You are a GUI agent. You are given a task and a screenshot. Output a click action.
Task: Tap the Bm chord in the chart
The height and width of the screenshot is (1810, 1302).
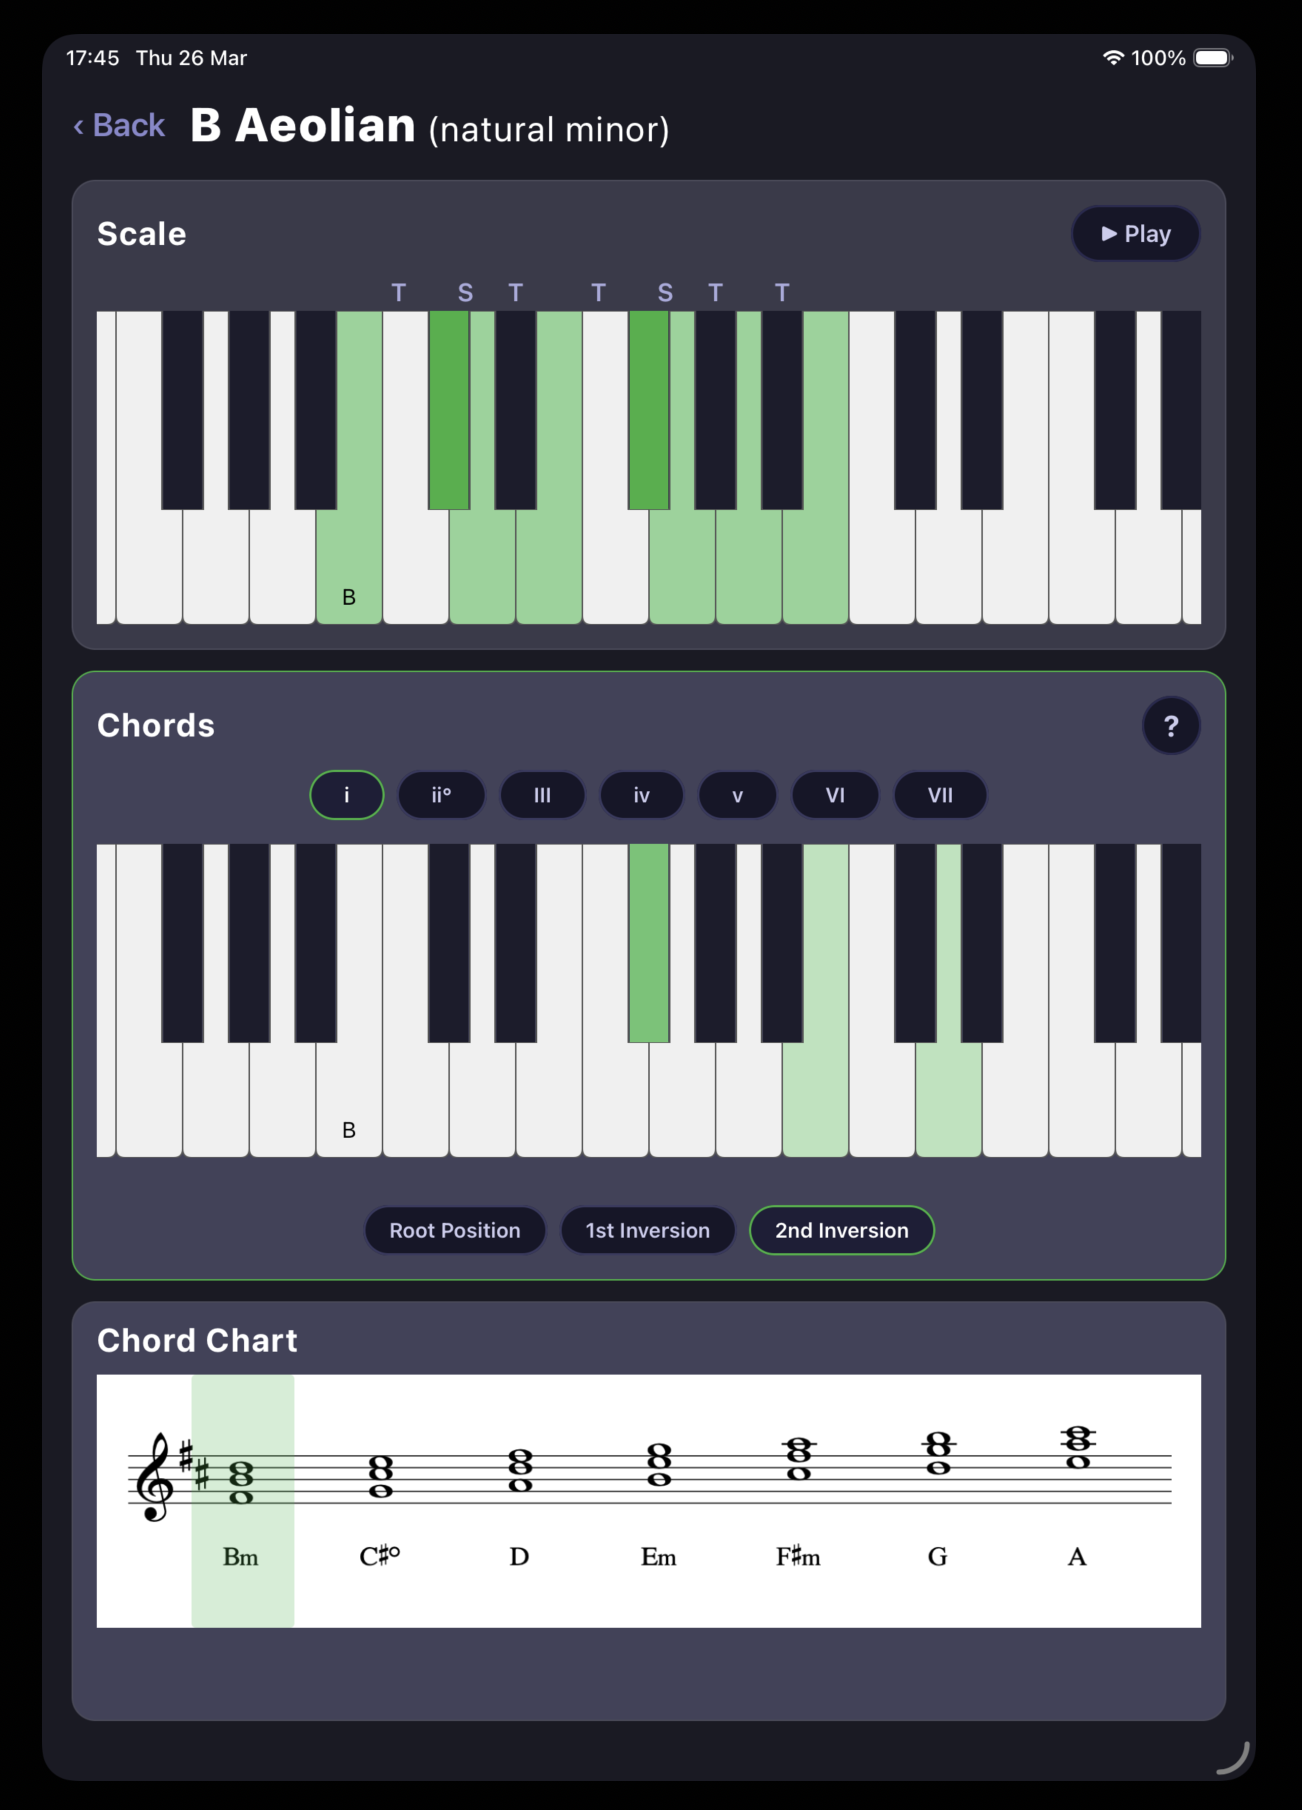241,1500
